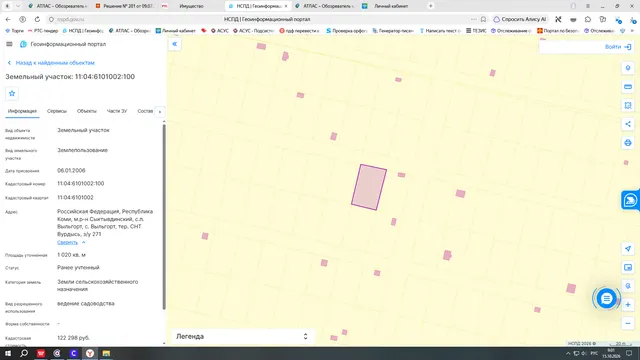Print the map using printer icon
This screenshot has height=360, width=640.
click(x=628, y=143)
